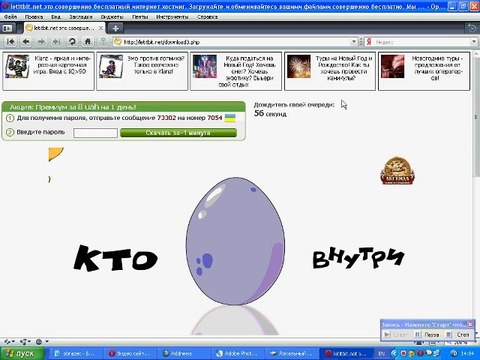Go back with the Back arrow
This screenshot has width=480, height=360.
tap(26, 42)
